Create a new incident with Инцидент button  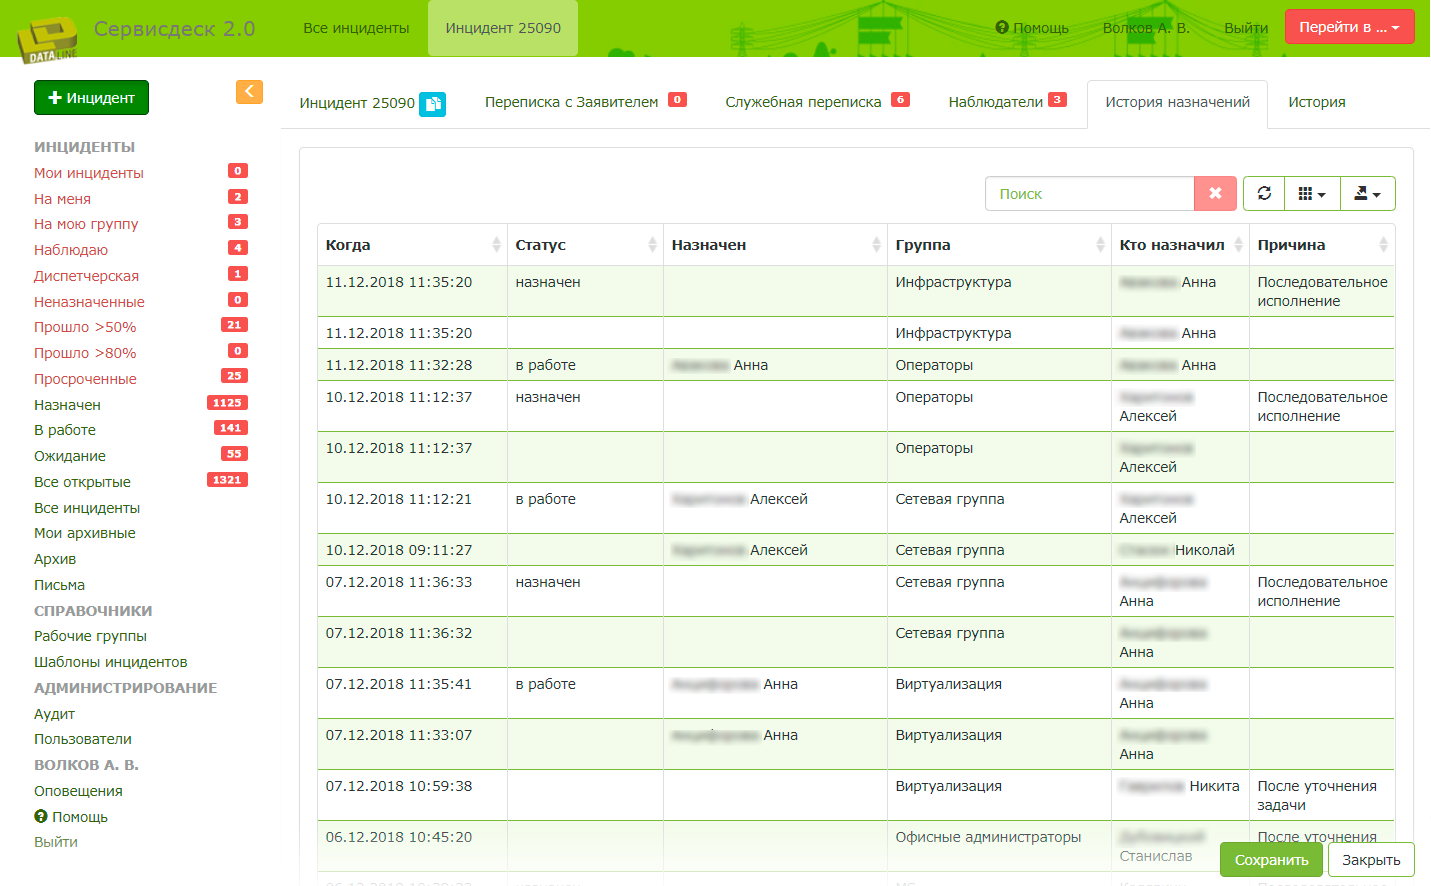pos(91,98)
